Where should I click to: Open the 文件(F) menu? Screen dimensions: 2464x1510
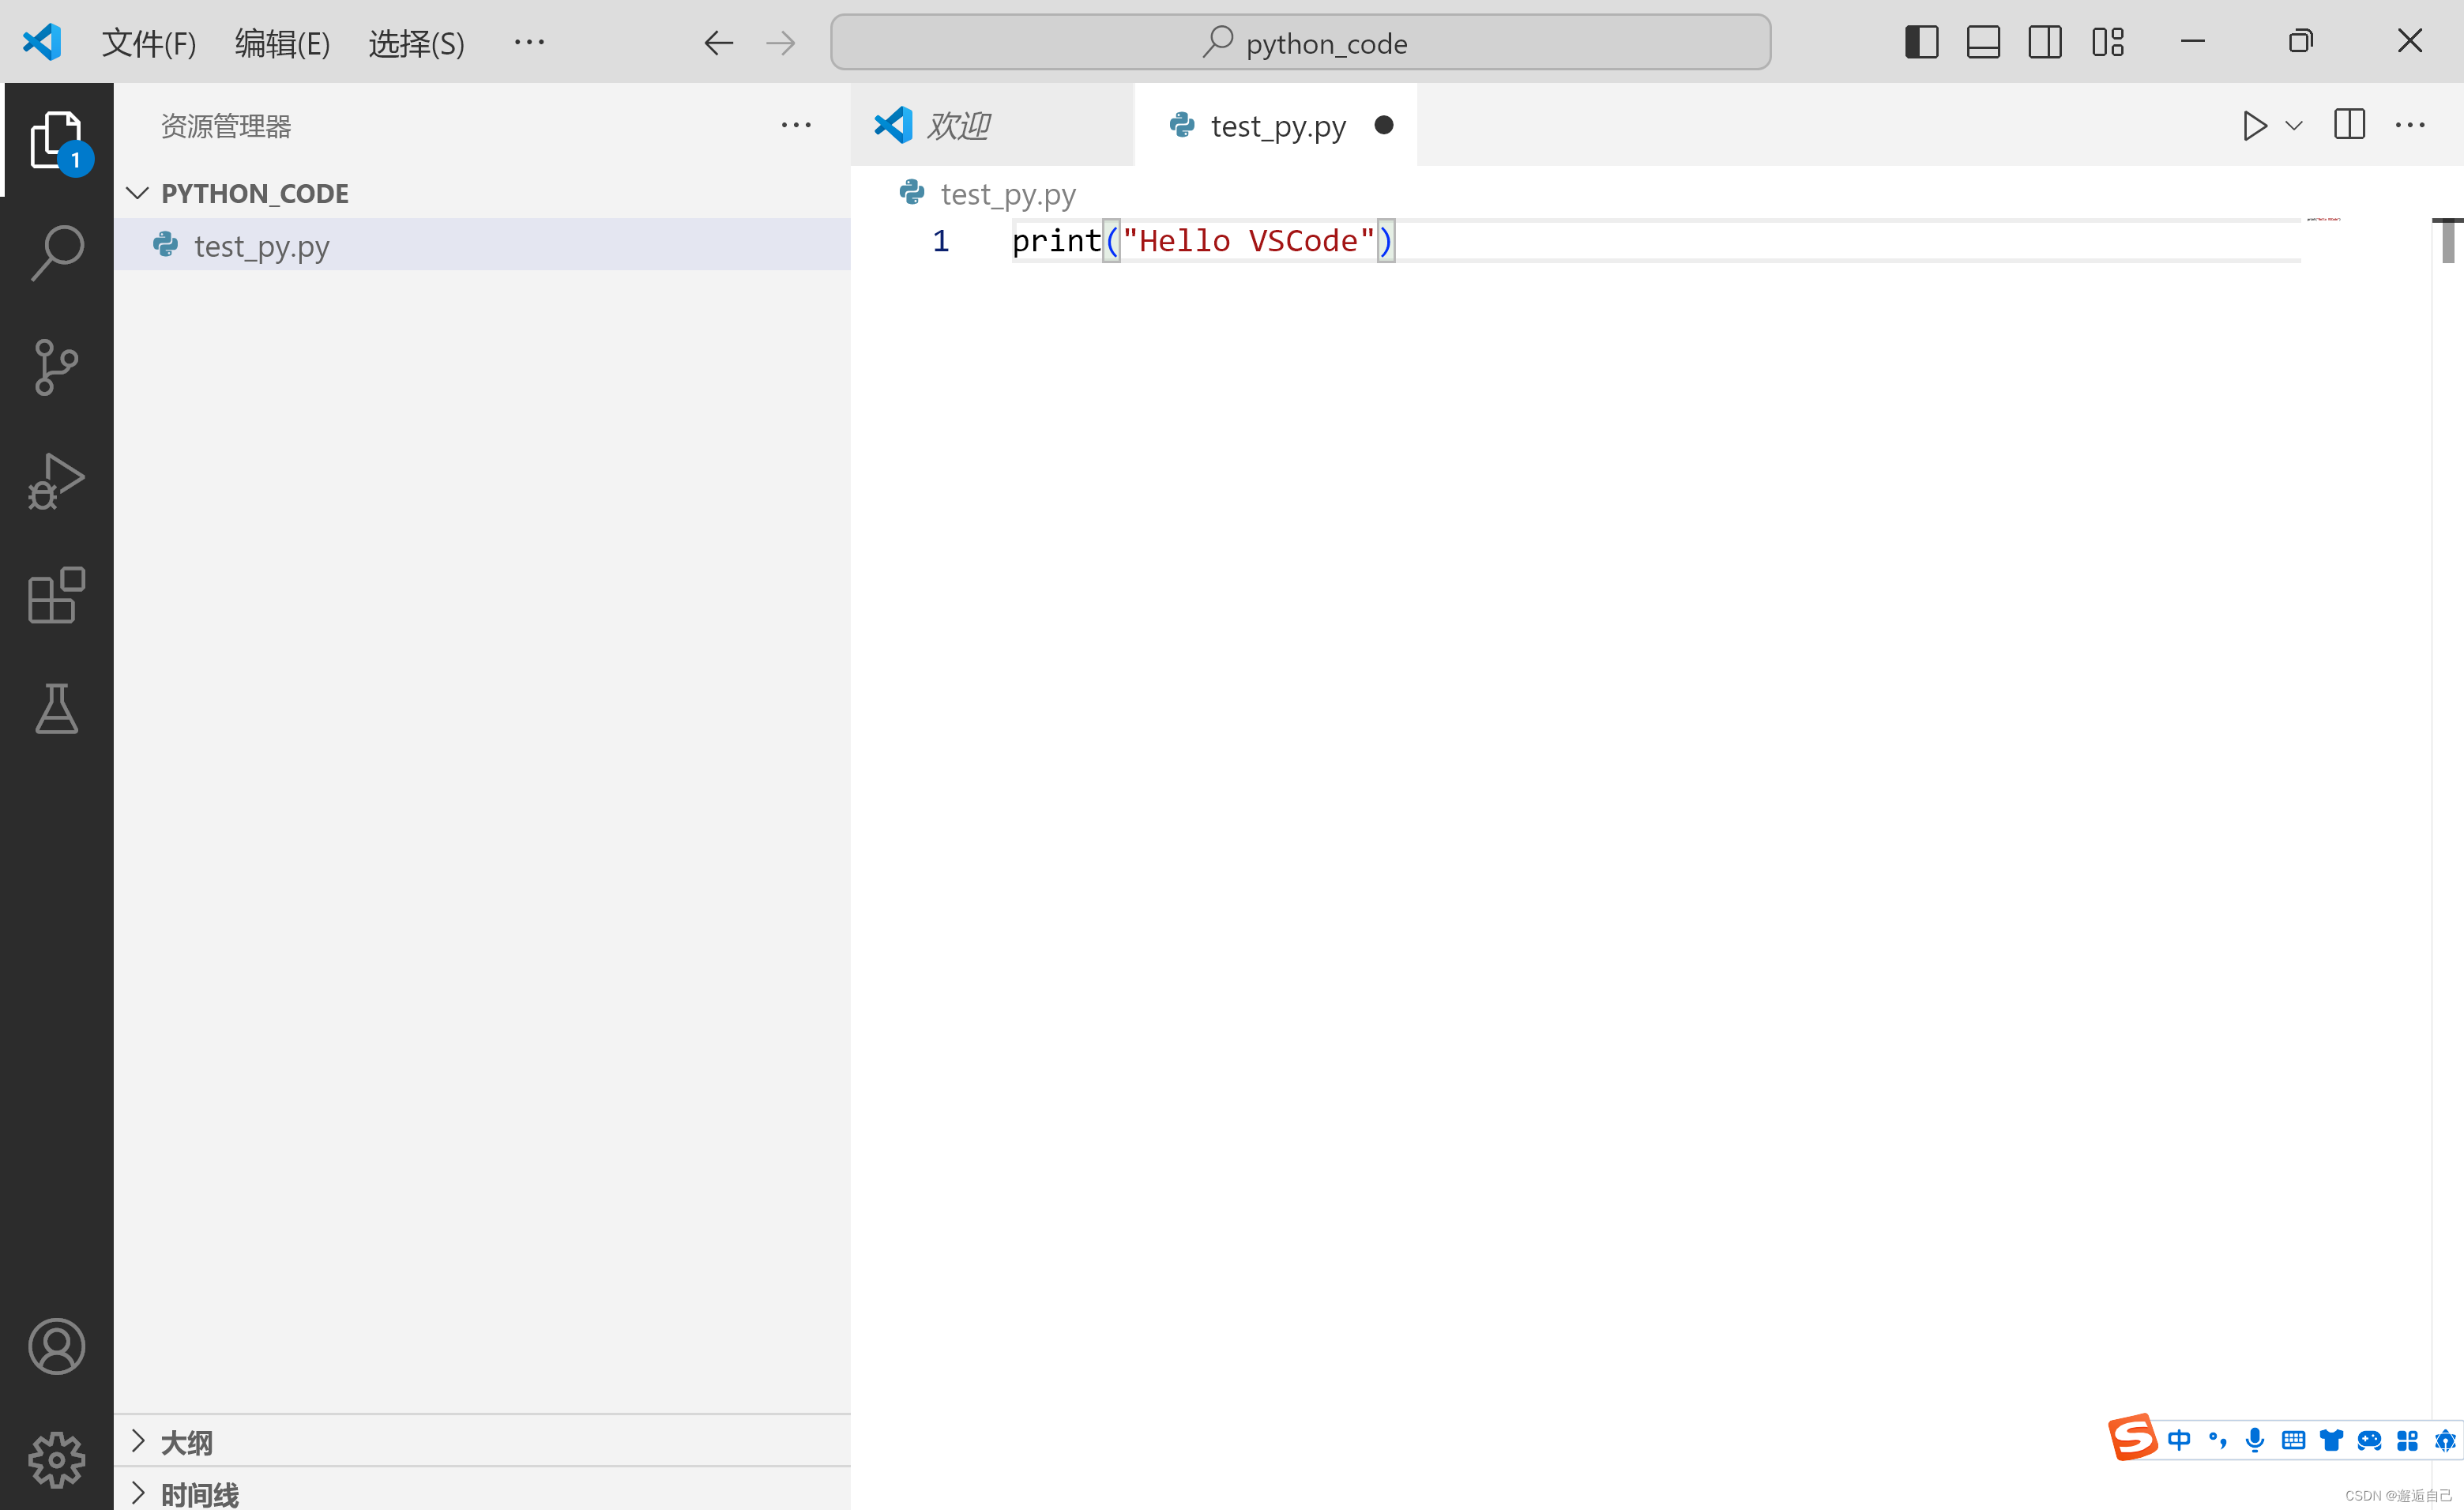149,43
